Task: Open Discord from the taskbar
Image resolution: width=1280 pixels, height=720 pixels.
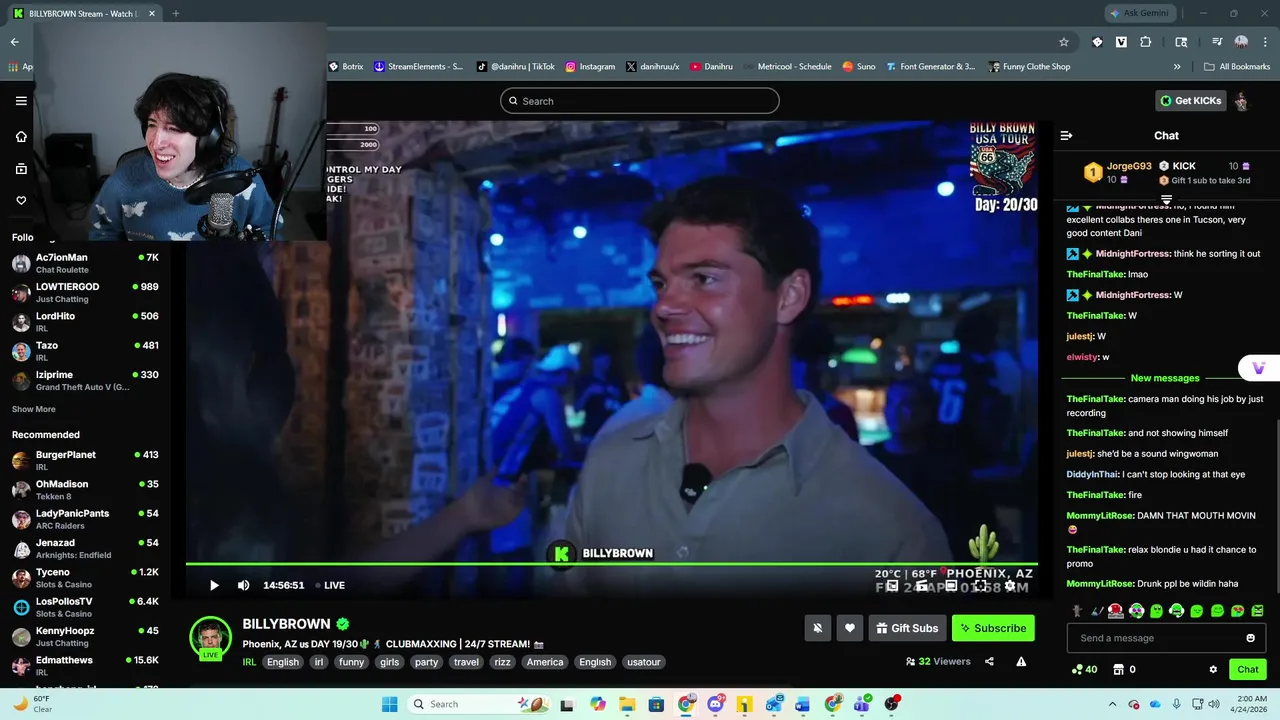Action: (715, 704)
